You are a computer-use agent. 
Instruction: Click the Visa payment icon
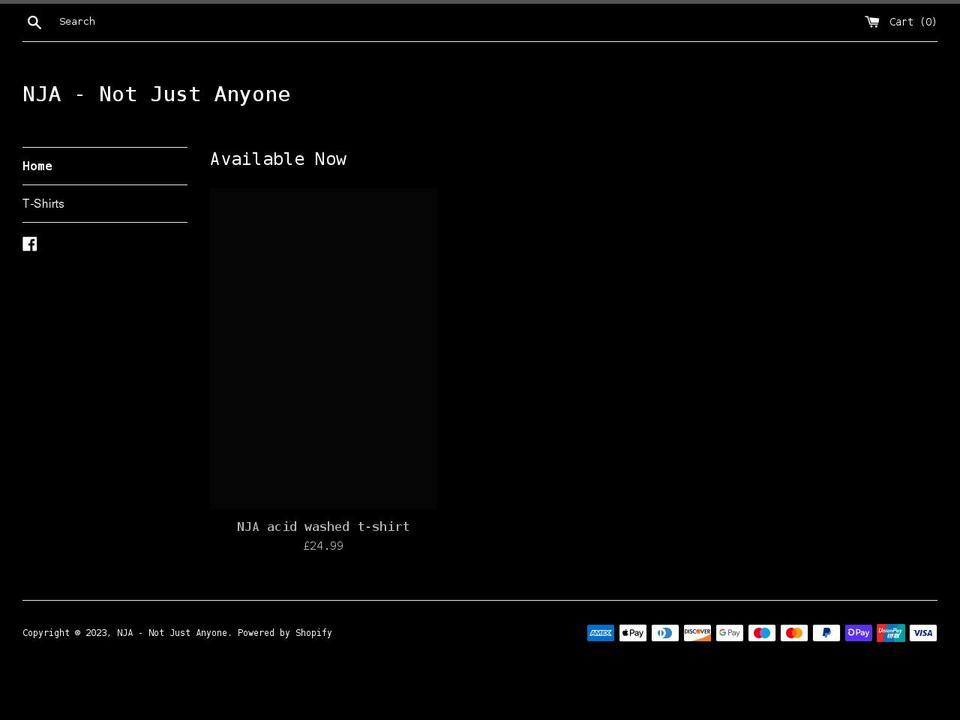pos(923,632)
